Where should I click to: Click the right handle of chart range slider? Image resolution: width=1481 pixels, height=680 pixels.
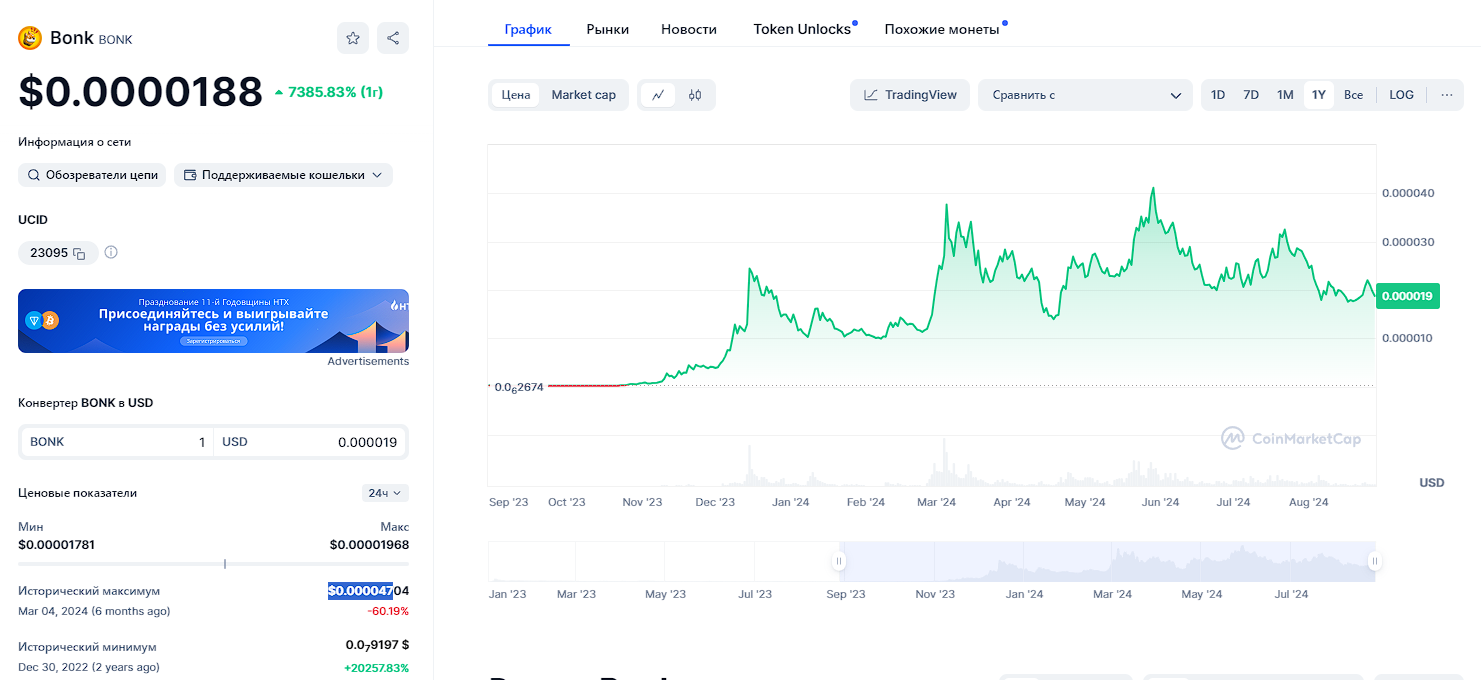coord(1375,561)
